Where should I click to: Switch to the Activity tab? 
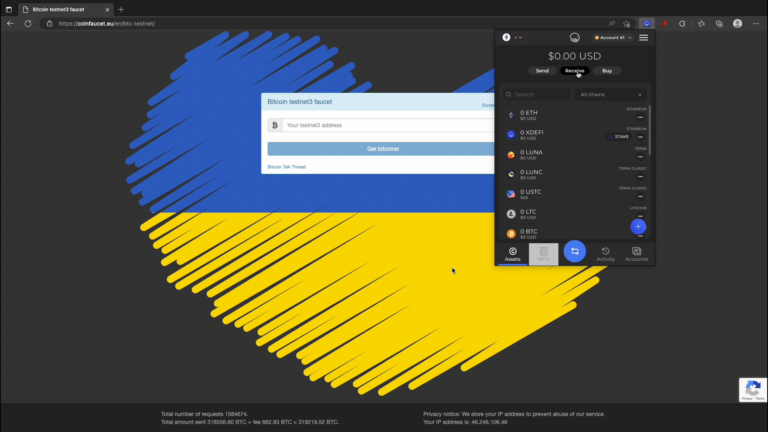point(605,253)
